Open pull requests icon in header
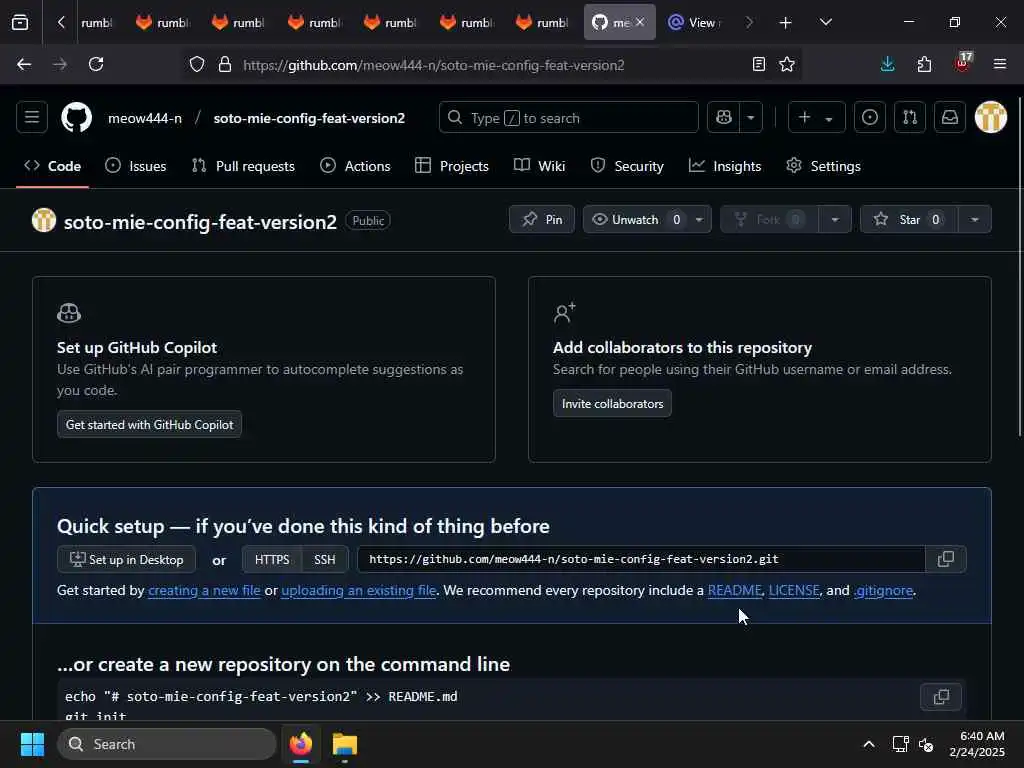 pos(910,118)
